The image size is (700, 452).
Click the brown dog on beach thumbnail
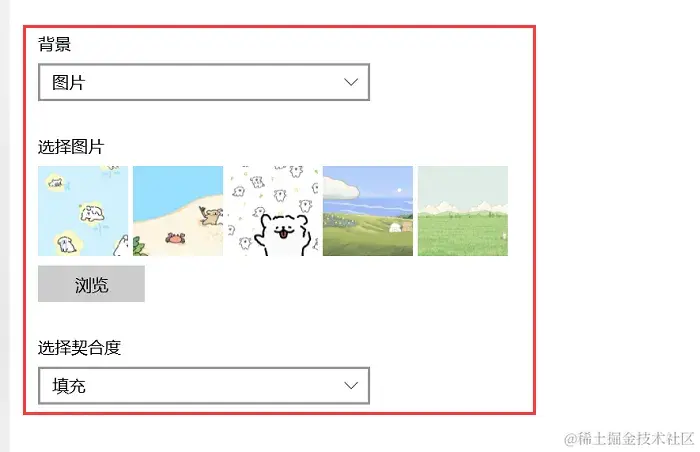211,216
